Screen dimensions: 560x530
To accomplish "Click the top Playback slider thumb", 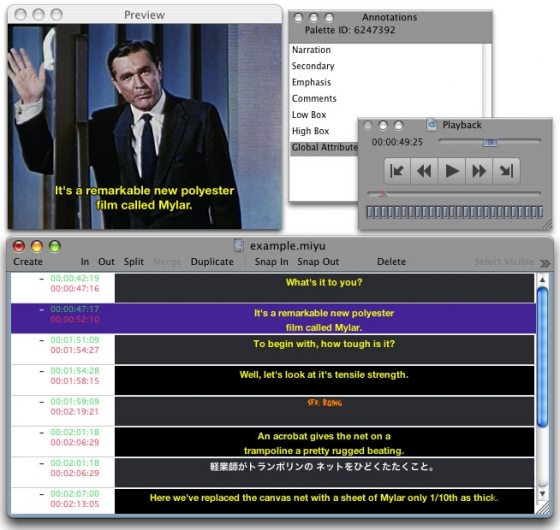I will pos(490,142).
